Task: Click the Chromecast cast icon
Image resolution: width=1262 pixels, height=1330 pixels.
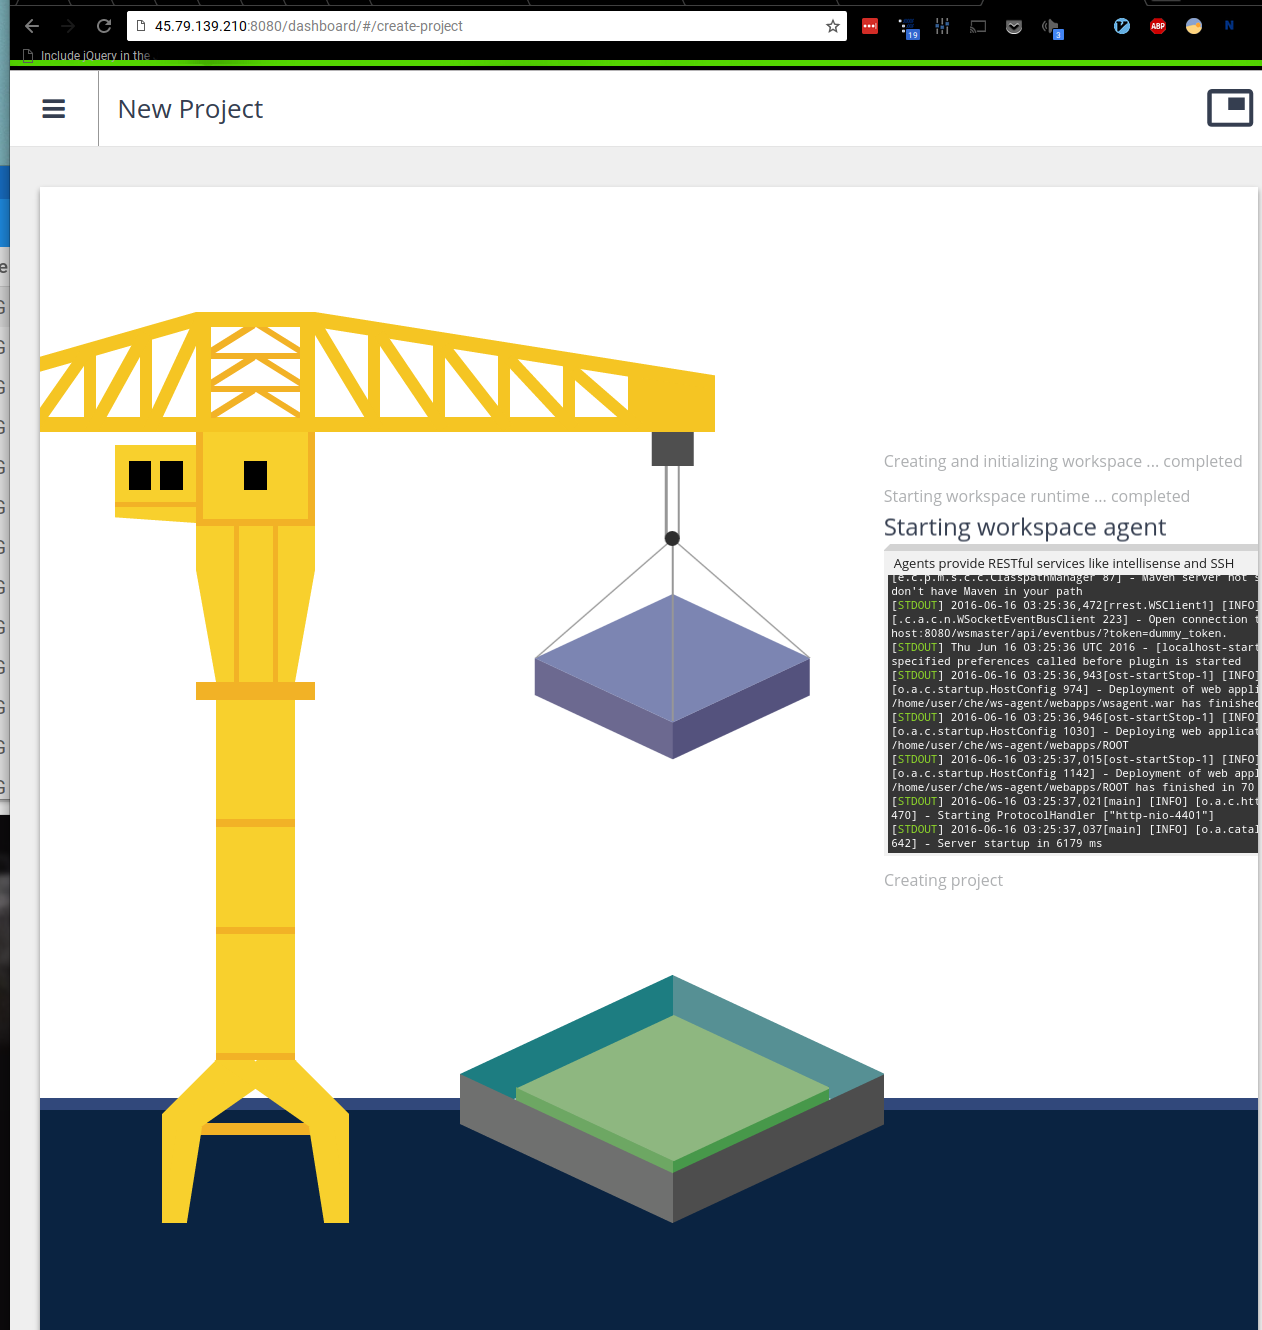Action: coord(977,26)
